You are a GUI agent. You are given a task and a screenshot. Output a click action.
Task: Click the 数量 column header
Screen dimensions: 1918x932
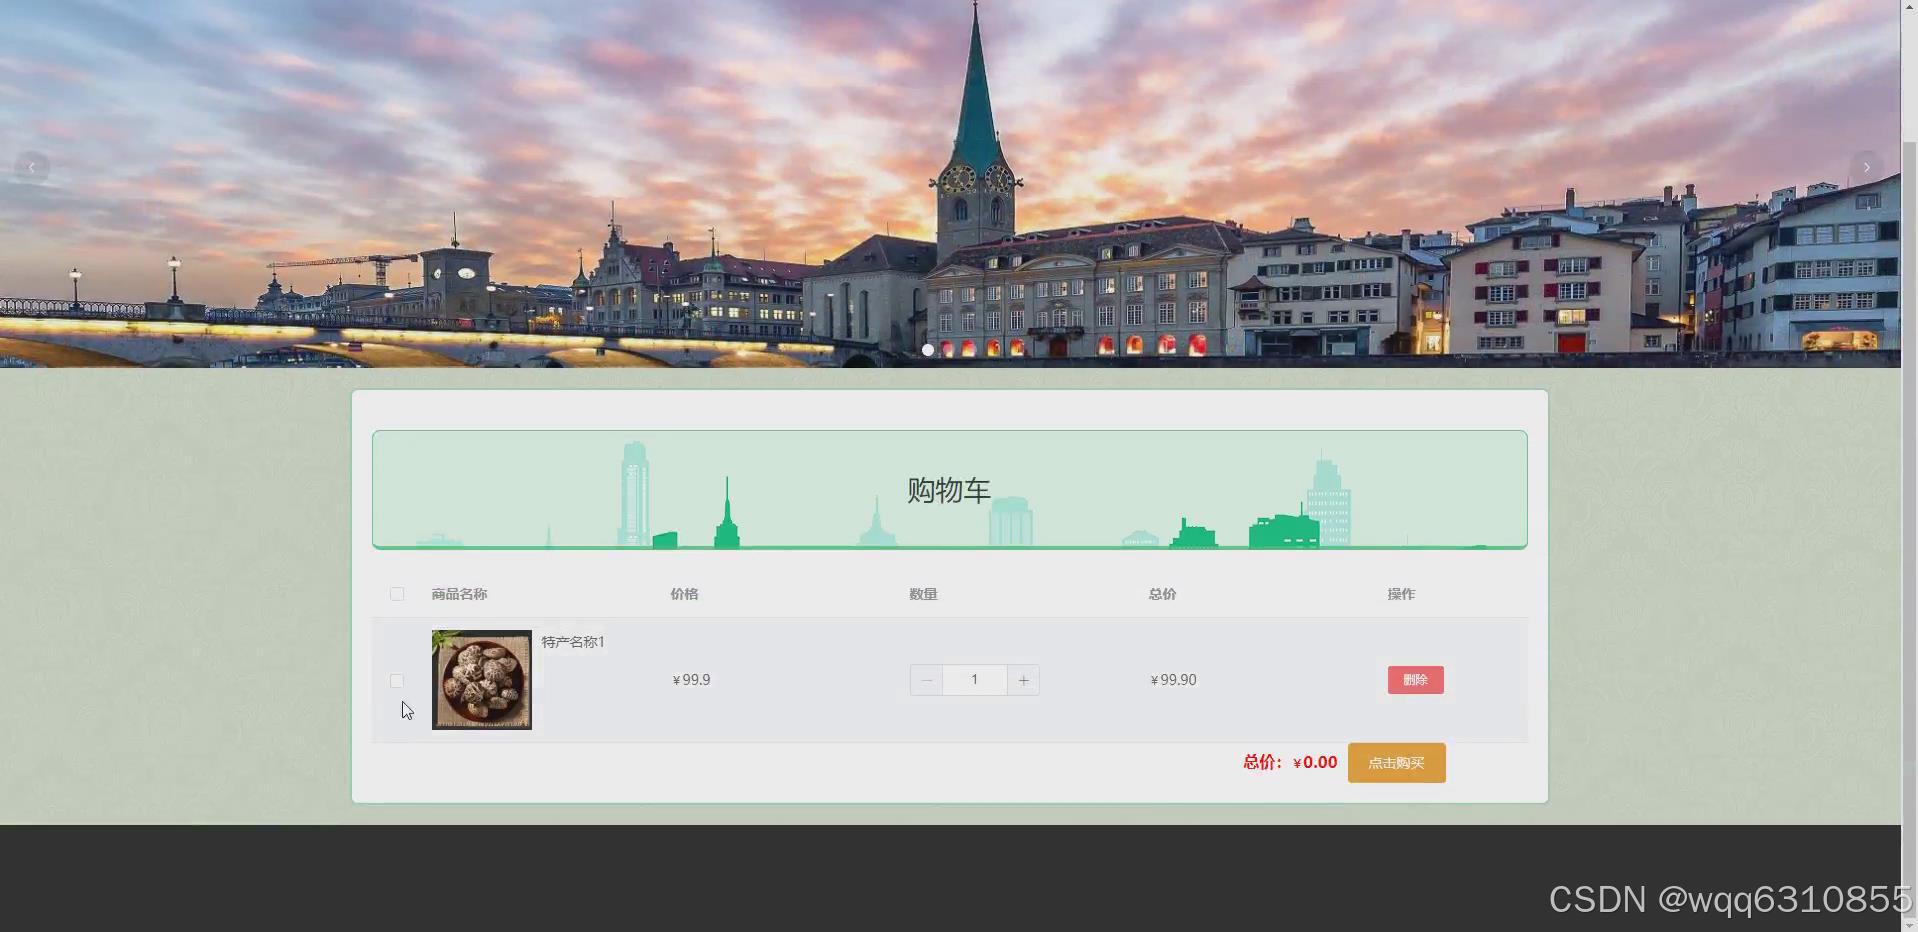click(923, 594)
